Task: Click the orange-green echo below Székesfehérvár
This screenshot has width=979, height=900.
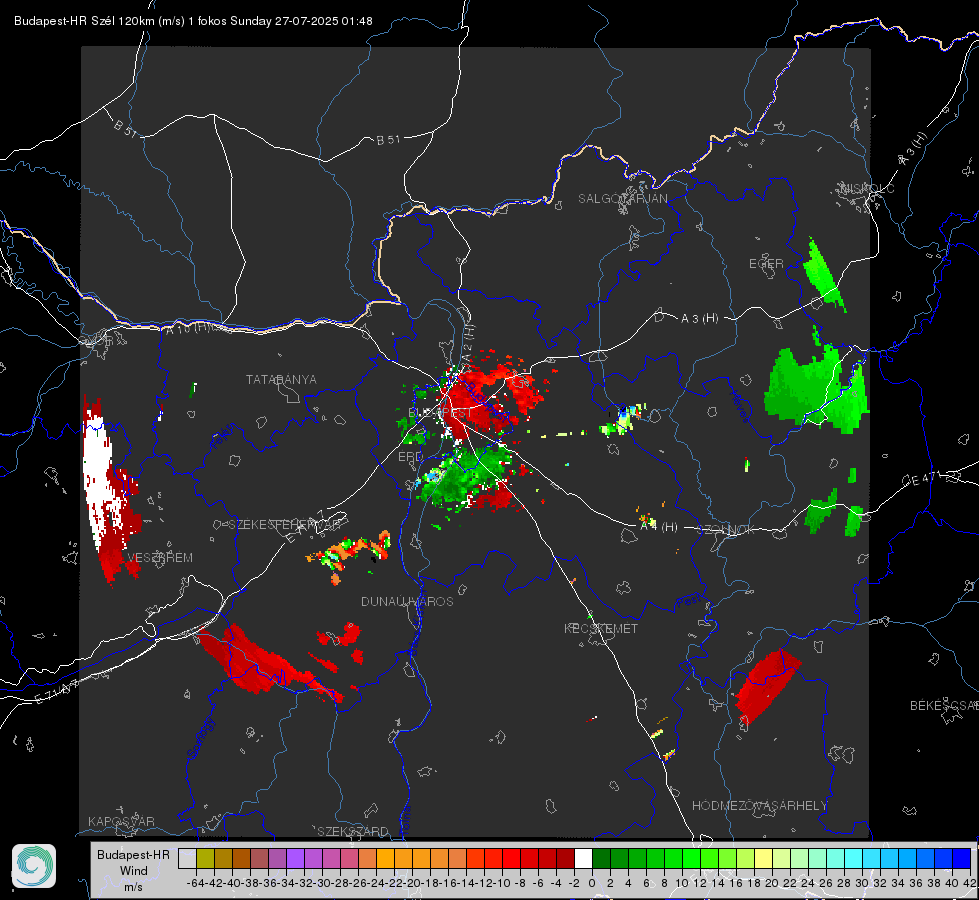Action: 350,555
